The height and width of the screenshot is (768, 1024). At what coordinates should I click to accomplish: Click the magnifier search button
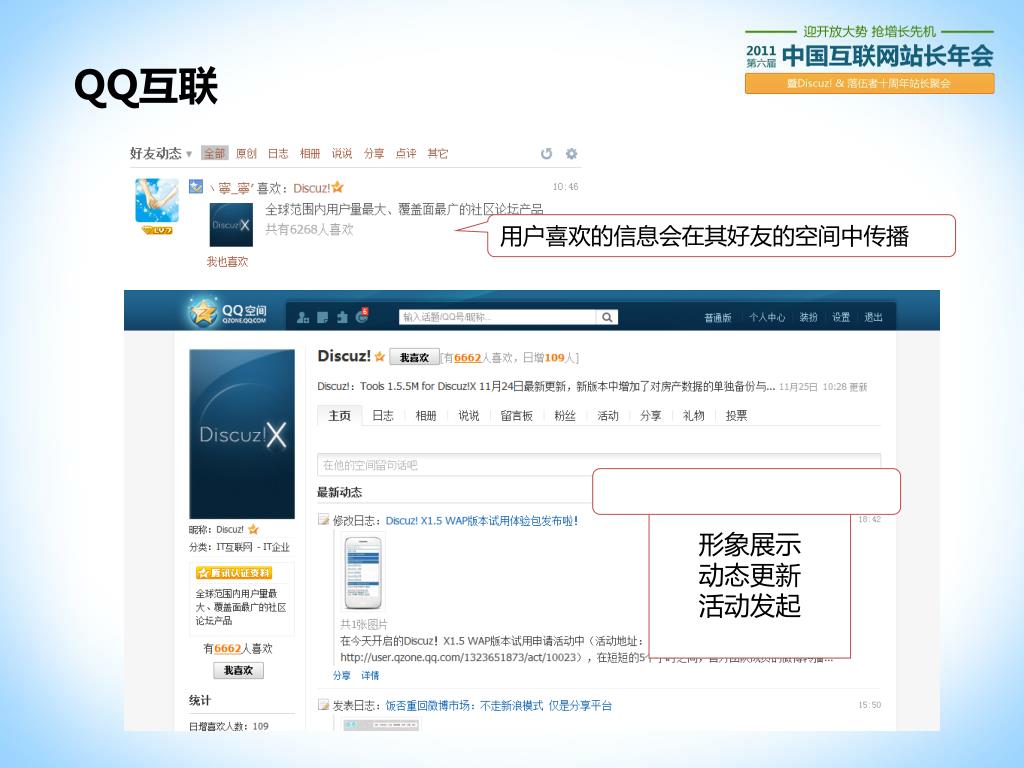tap(607, 317)
